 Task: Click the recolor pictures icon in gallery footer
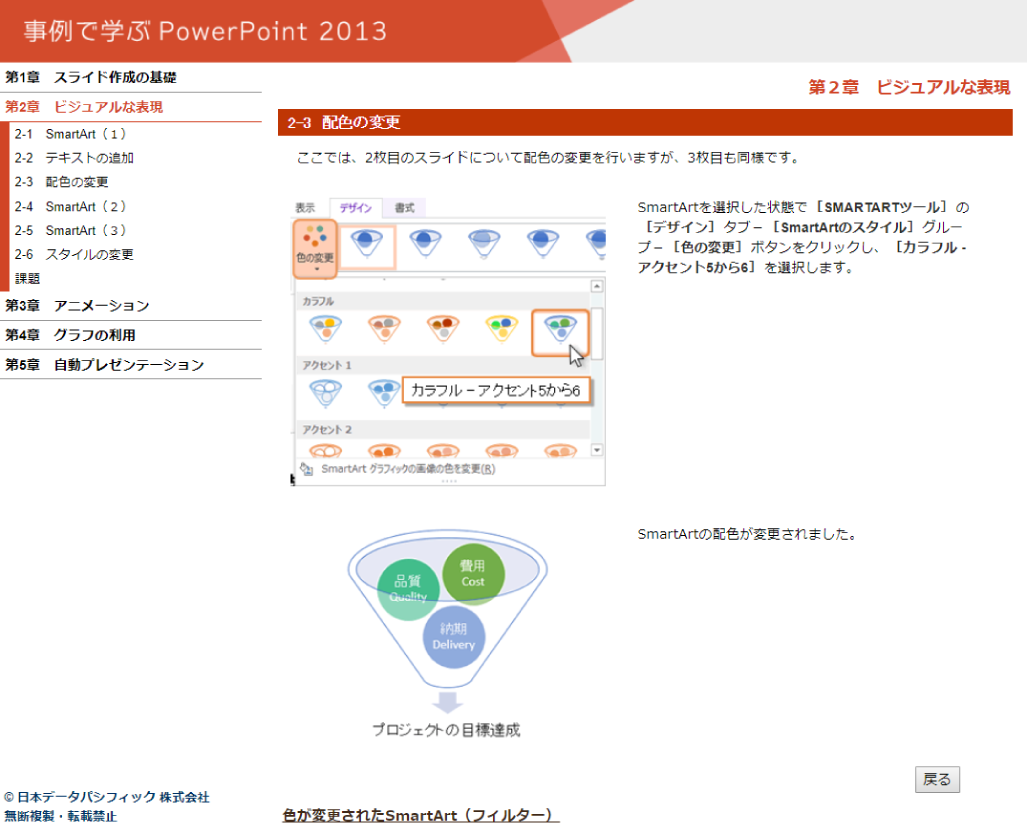click(x=306, y=468)
